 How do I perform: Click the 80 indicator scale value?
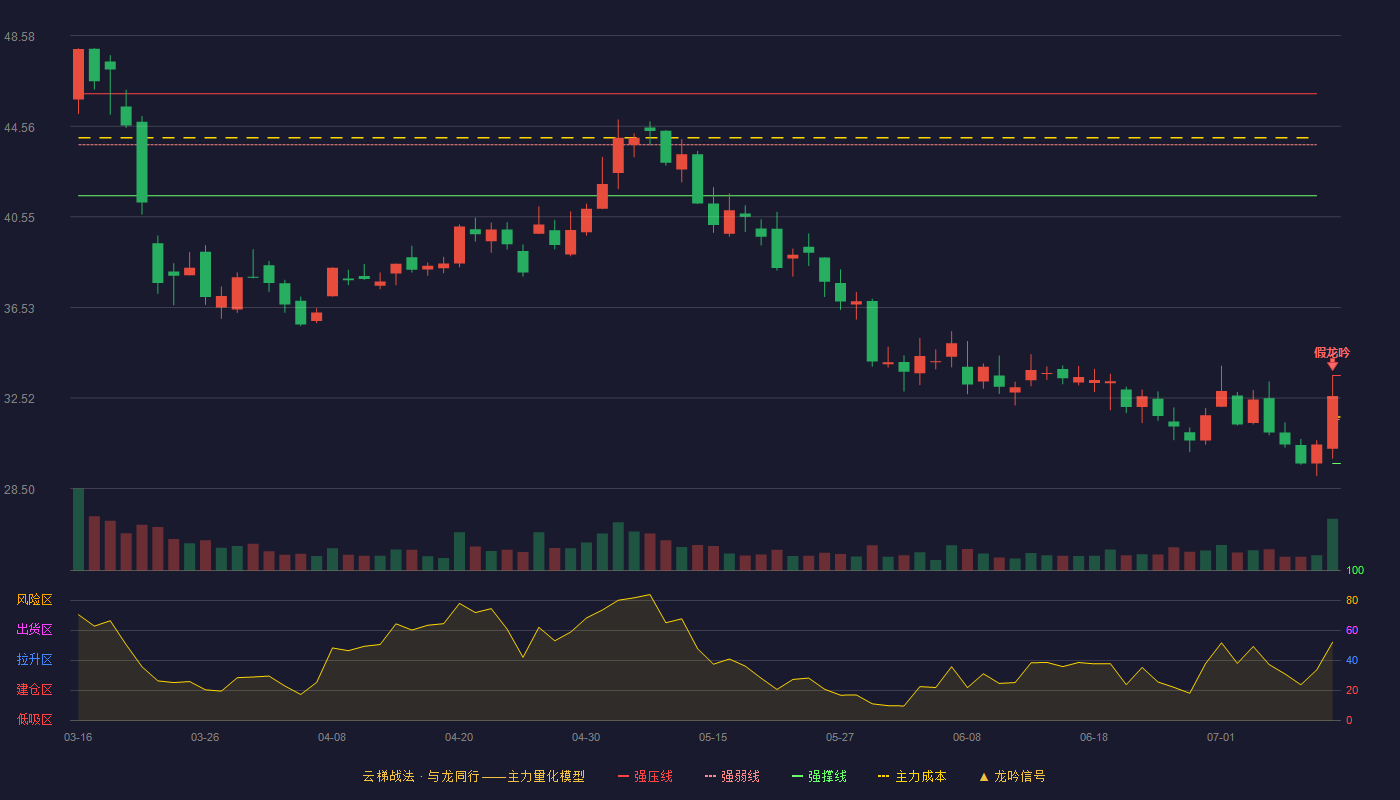coord(1352,600)
